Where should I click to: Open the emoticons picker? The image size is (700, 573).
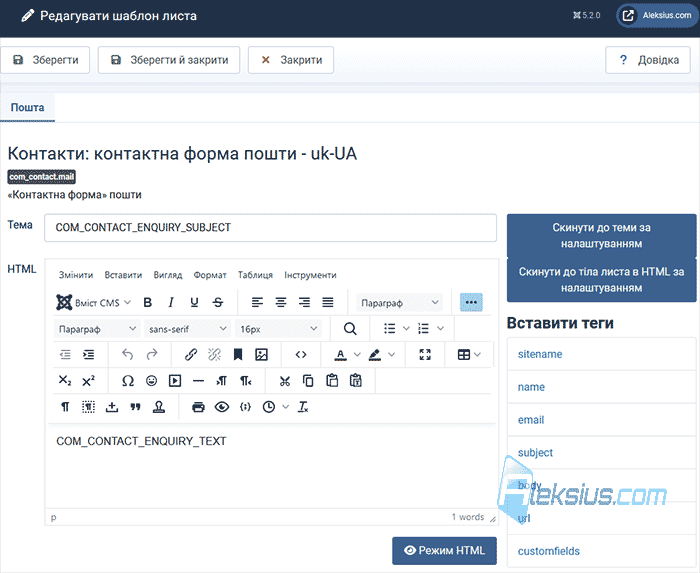point(151,381)
